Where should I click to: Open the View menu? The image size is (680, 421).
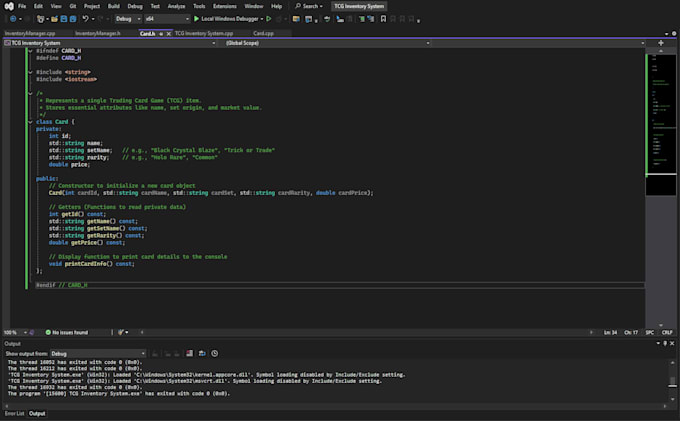click(56, 6)
